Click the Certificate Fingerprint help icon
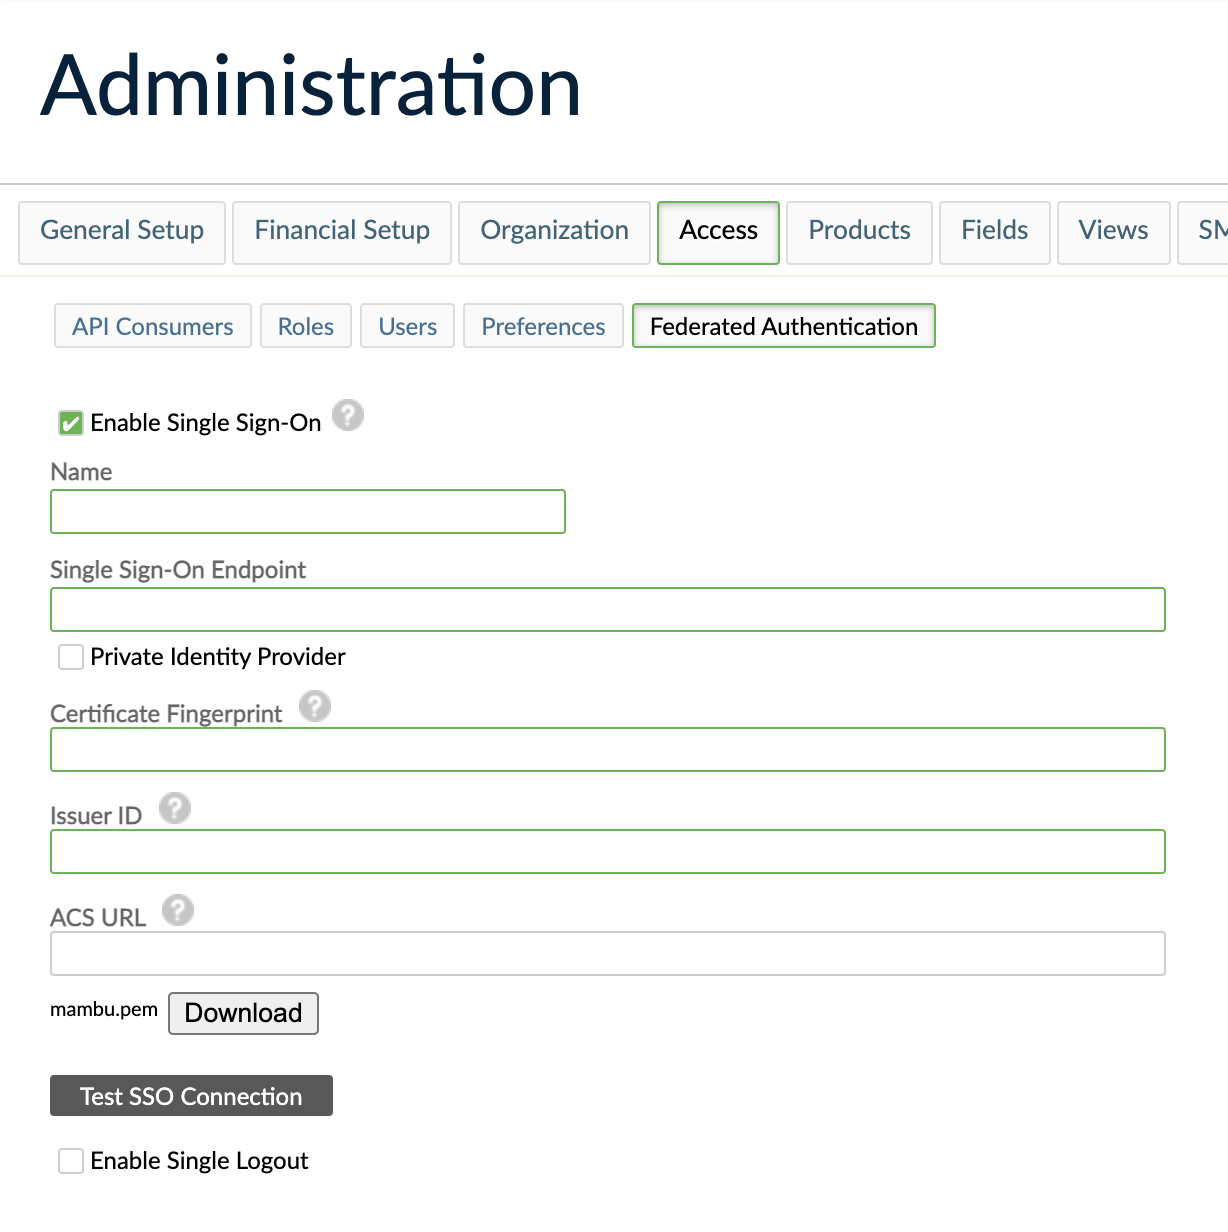Viewport: 1228px width, 1232px height. (x=315, y=706)
